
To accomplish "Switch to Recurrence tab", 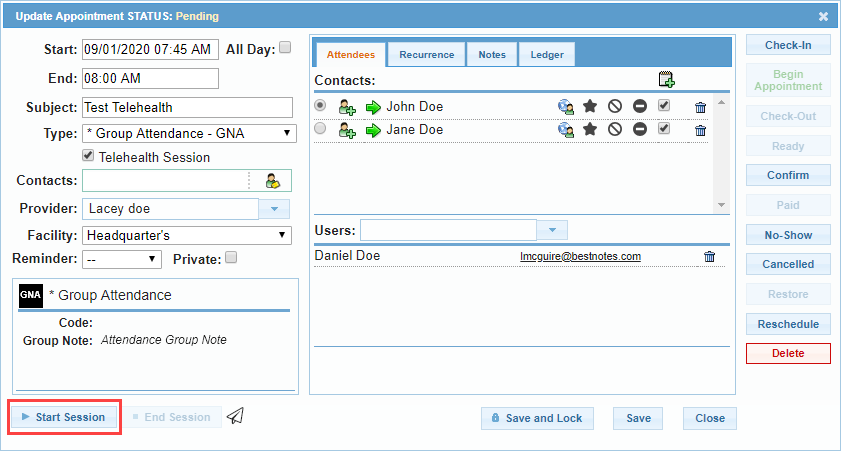I will [426, 55].
